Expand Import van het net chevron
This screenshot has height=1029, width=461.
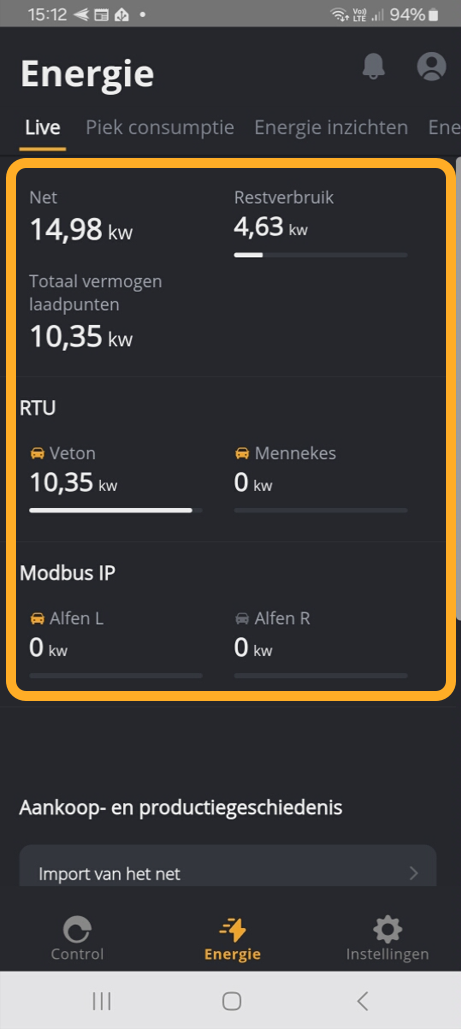coord(414,873)
